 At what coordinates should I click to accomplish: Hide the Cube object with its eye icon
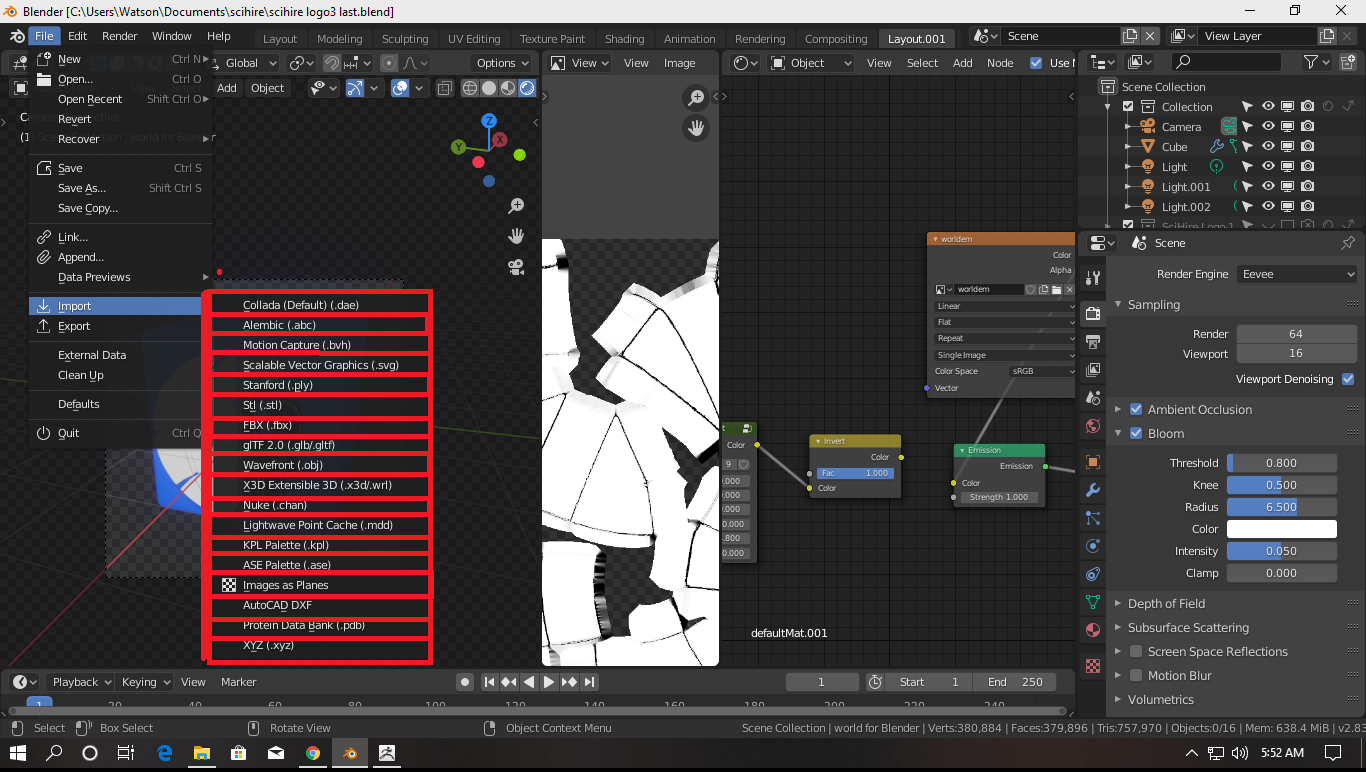1268,147
